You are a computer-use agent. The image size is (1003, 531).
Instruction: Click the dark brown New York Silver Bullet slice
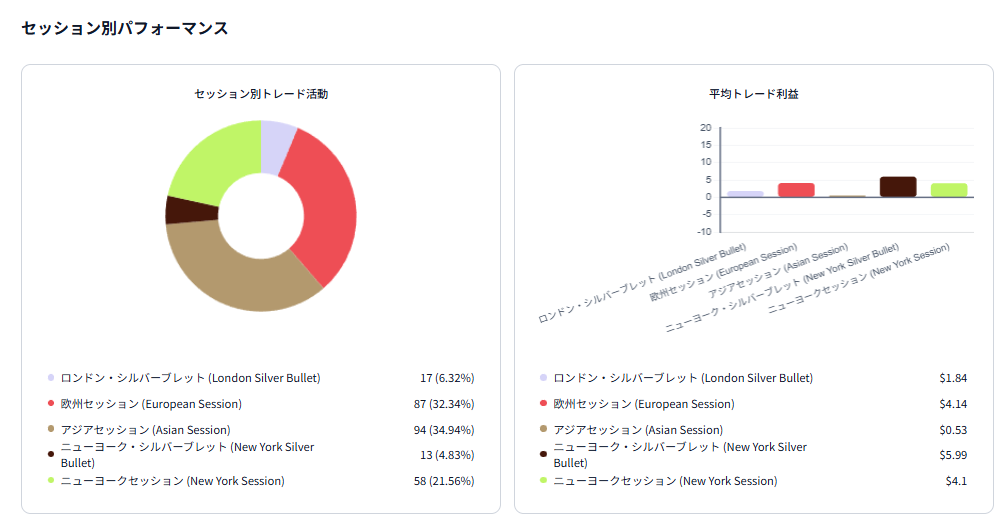coord(180,210)
